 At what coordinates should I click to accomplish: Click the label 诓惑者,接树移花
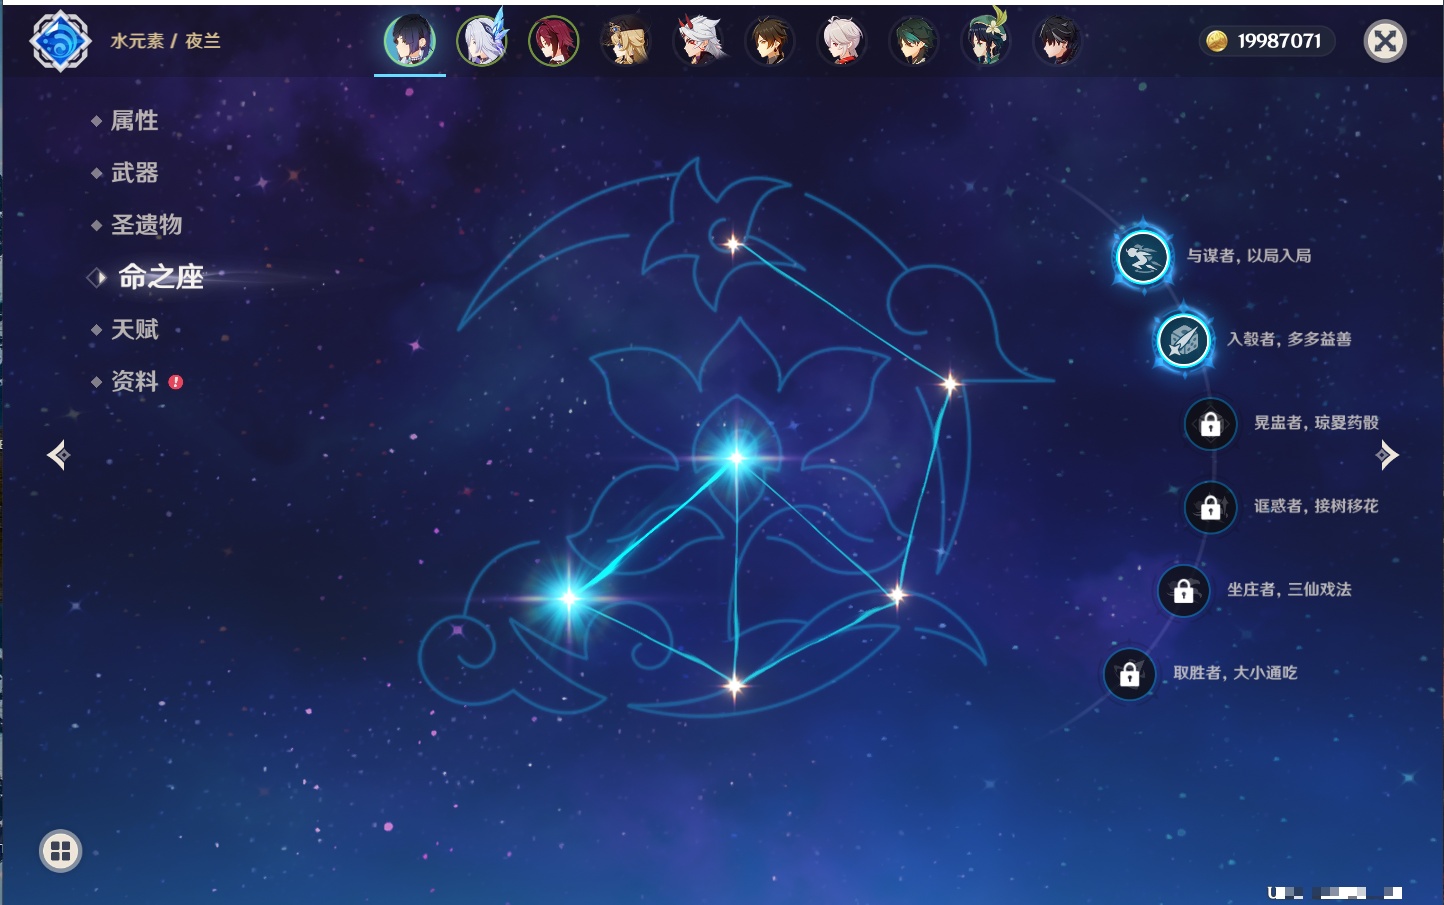coord(1316,506)
